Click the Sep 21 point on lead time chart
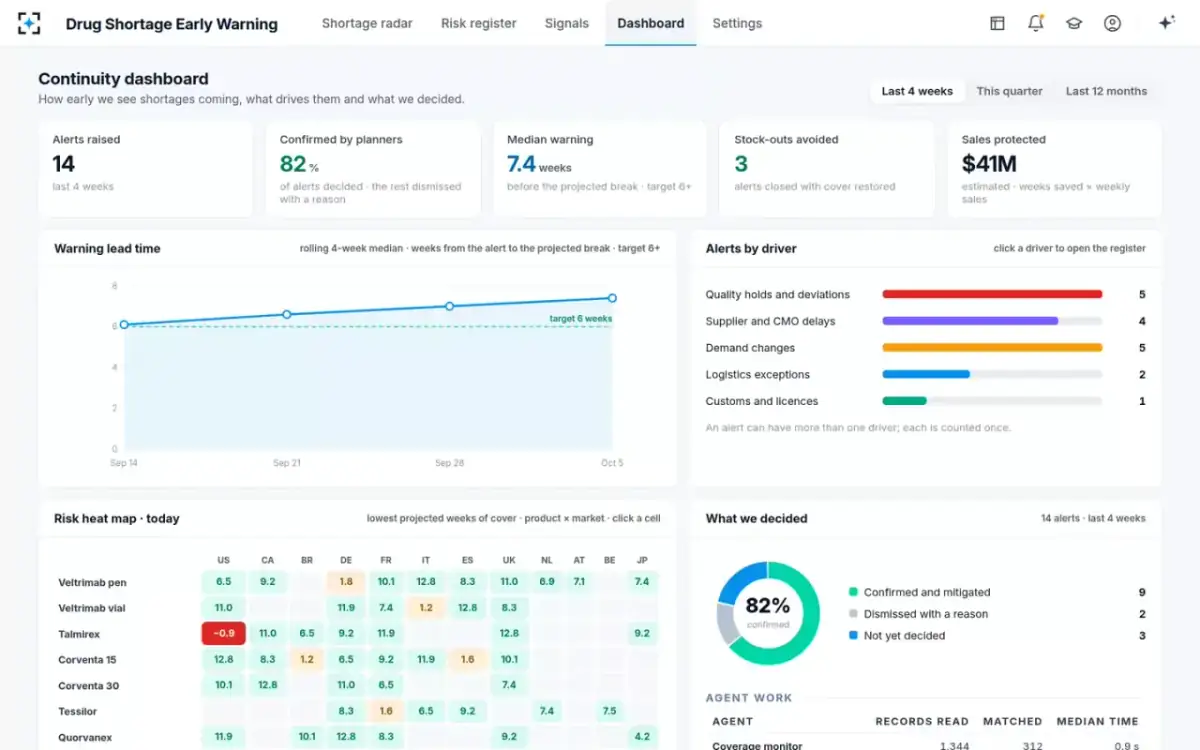The width and height of the screenshot is (1200, 750). 287,314
